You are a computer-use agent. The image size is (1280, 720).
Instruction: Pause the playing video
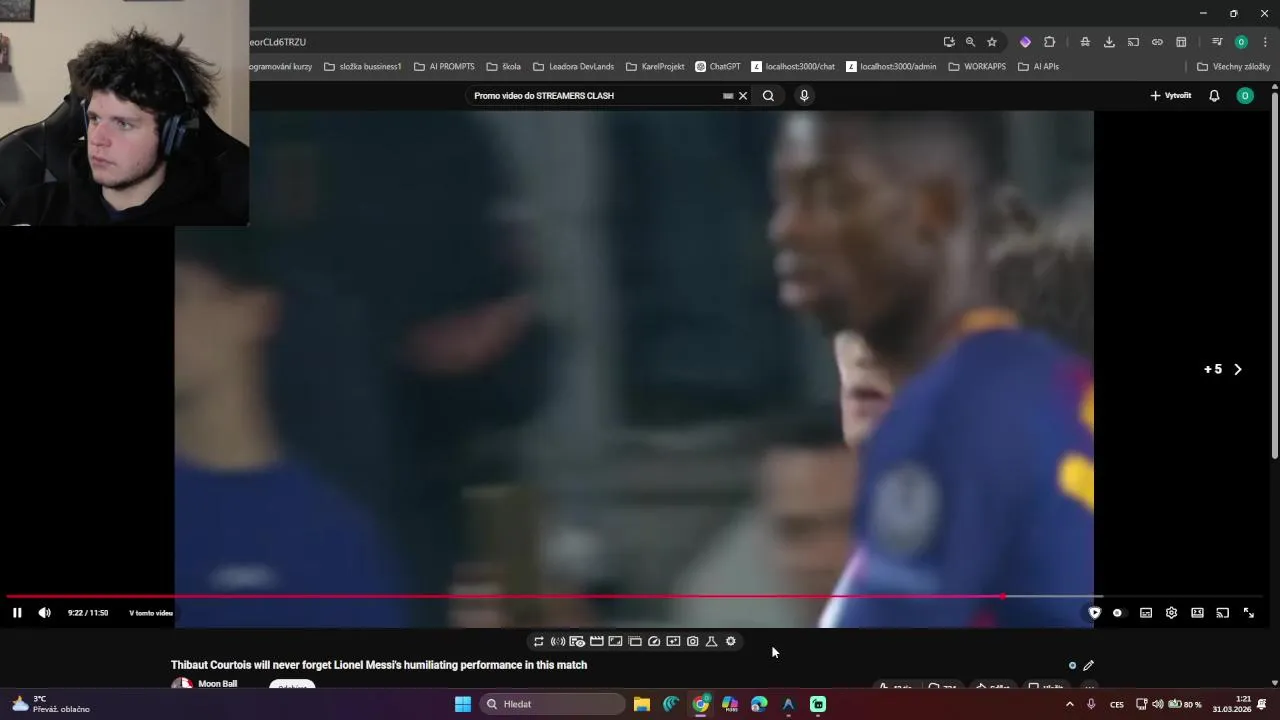[x=17, y=613]
